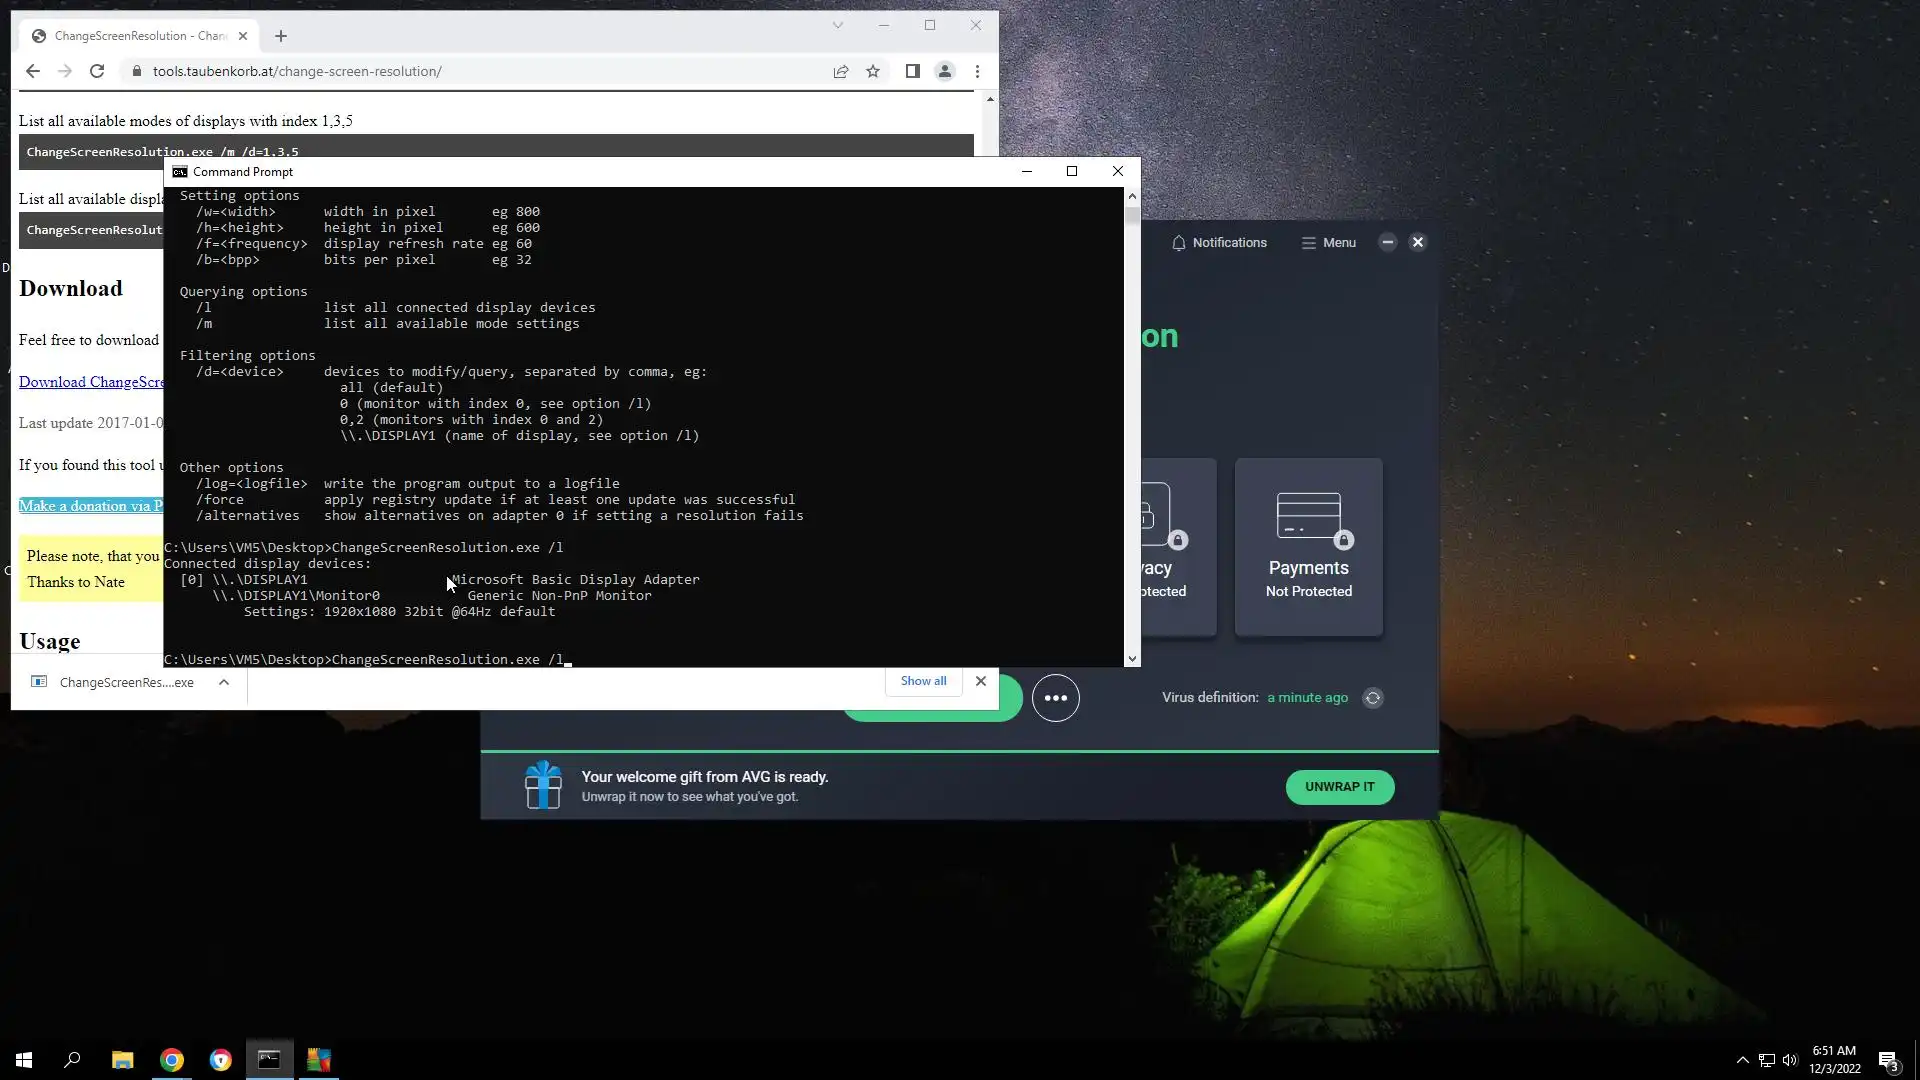Open Chrome three-dot menu
The width and height of the screenshot is (1920, 1080).
[x=977, y=71]
